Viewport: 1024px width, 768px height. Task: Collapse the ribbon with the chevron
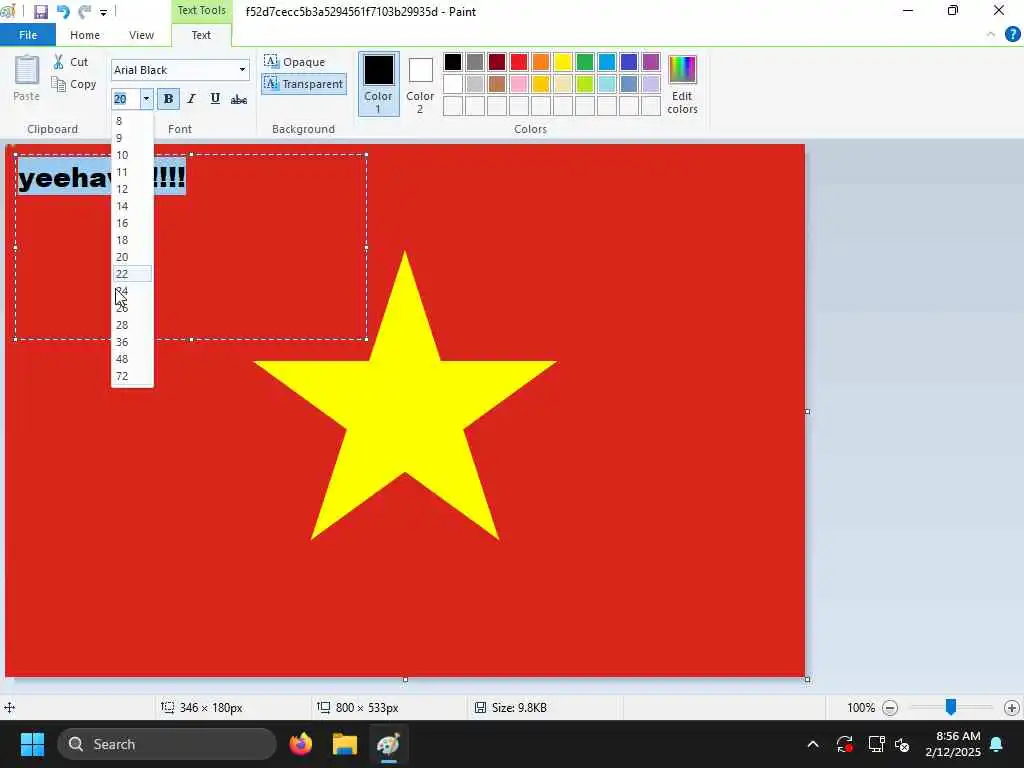[x=991, y=35]
